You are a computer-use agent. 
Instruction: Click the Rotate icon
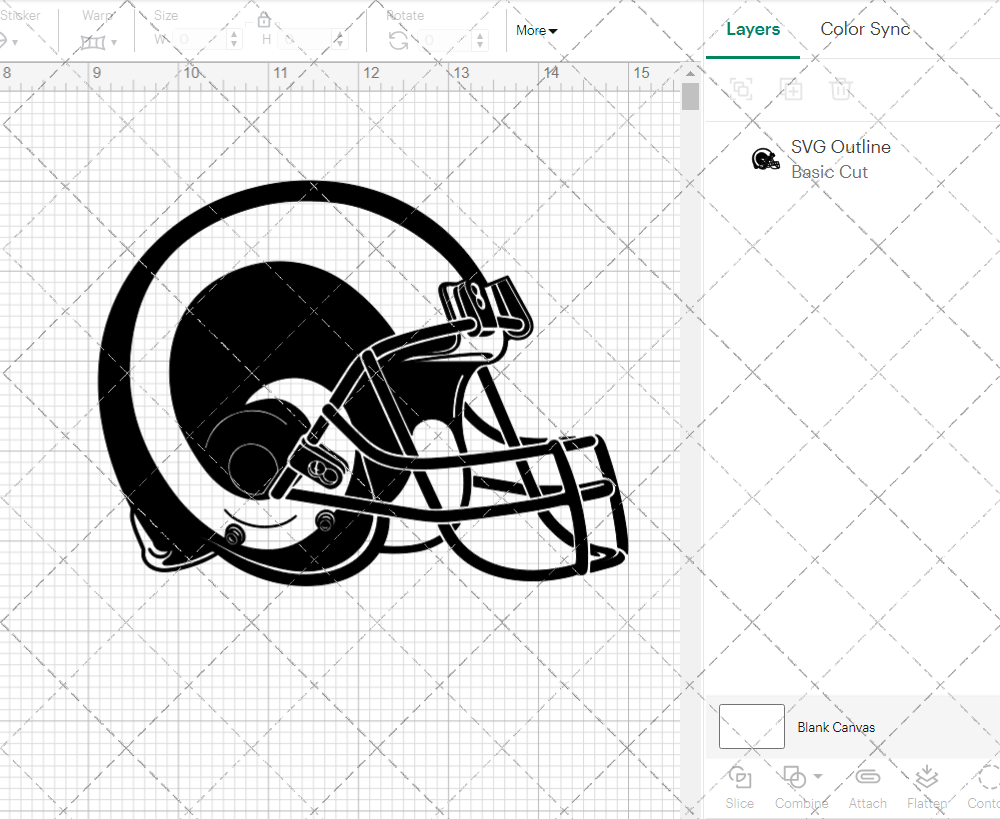pos(399,41)
